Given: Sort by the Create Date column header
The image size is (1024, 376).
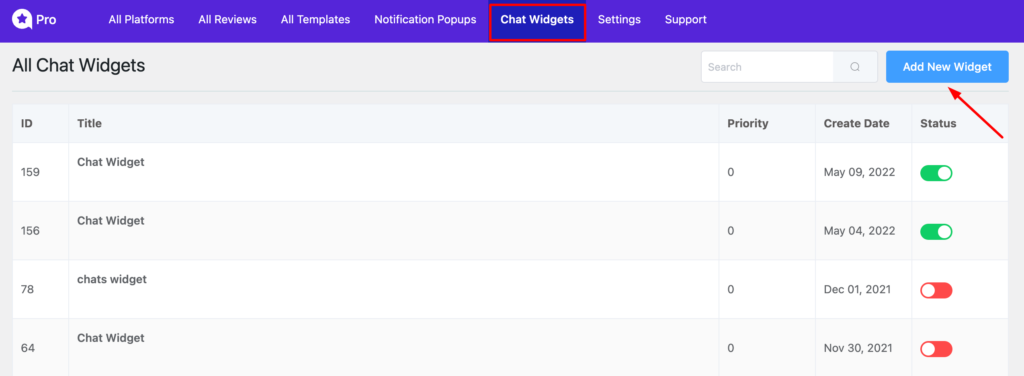Looking at the screenshot, I should 856,123.
